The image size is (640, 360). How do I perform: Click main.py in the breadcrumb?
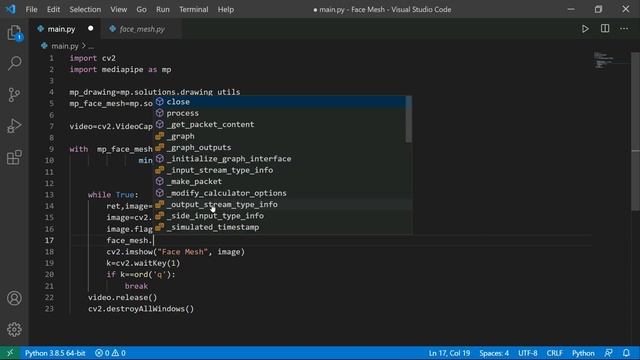[64, 46]
